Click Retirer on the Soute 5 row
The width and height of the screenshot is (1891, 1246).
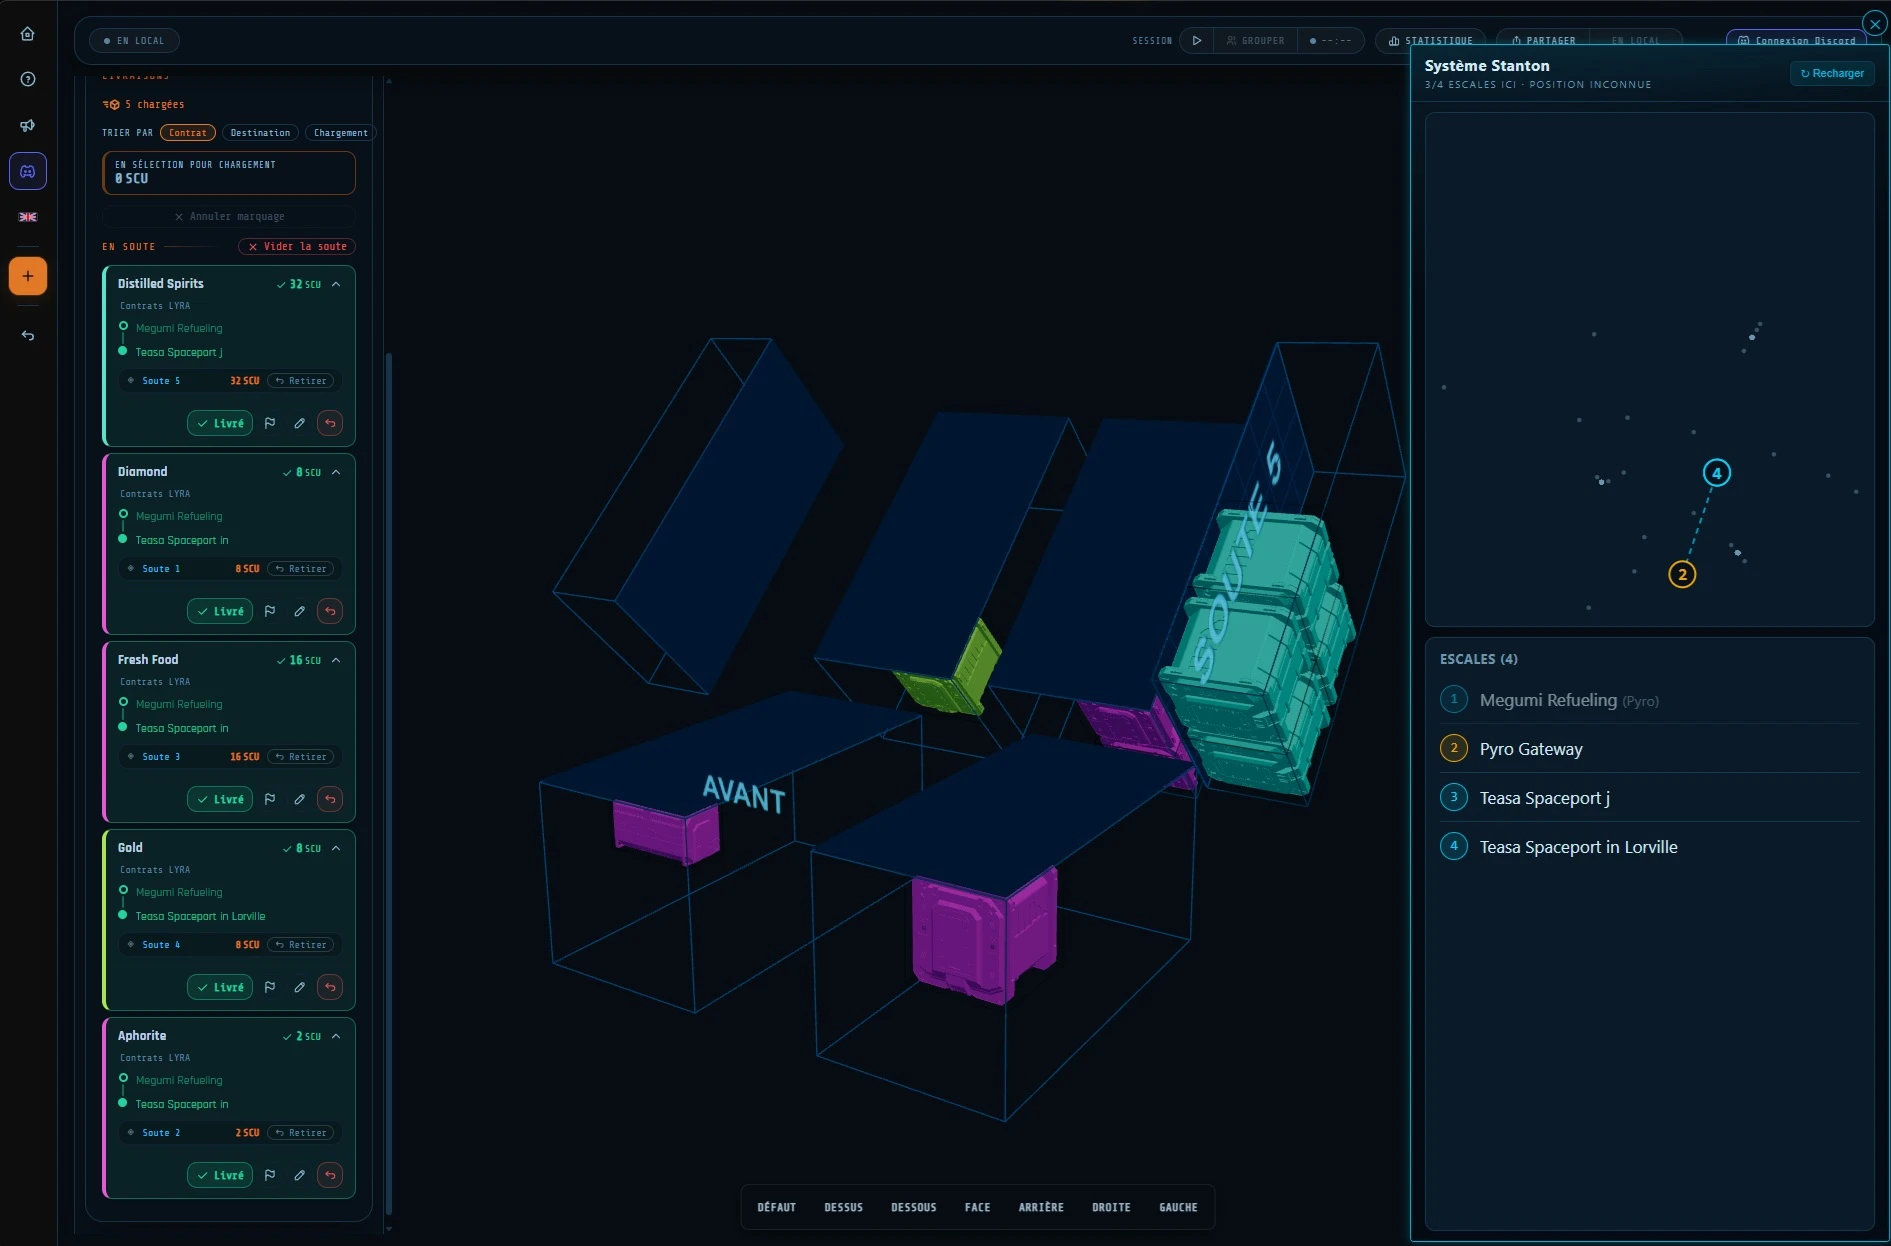click(301, 381)
